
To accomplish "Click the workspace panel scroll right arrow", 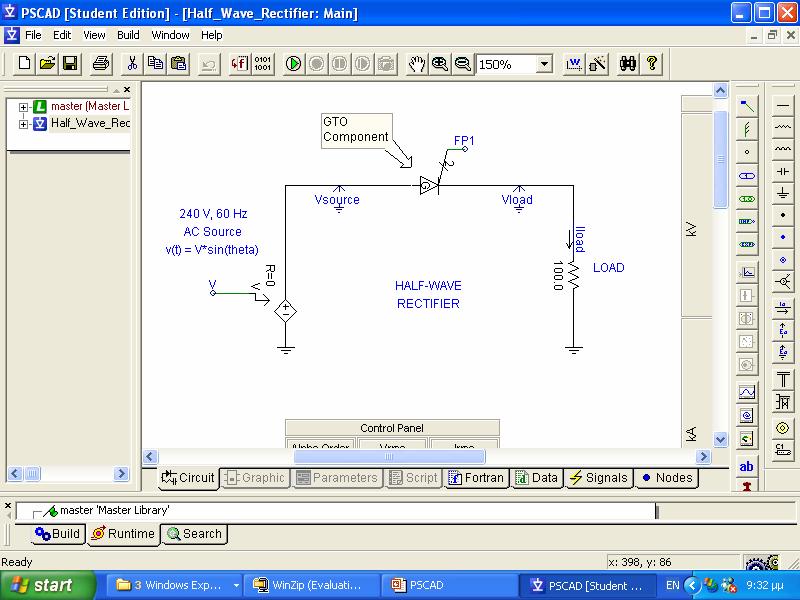I will 121,473.
